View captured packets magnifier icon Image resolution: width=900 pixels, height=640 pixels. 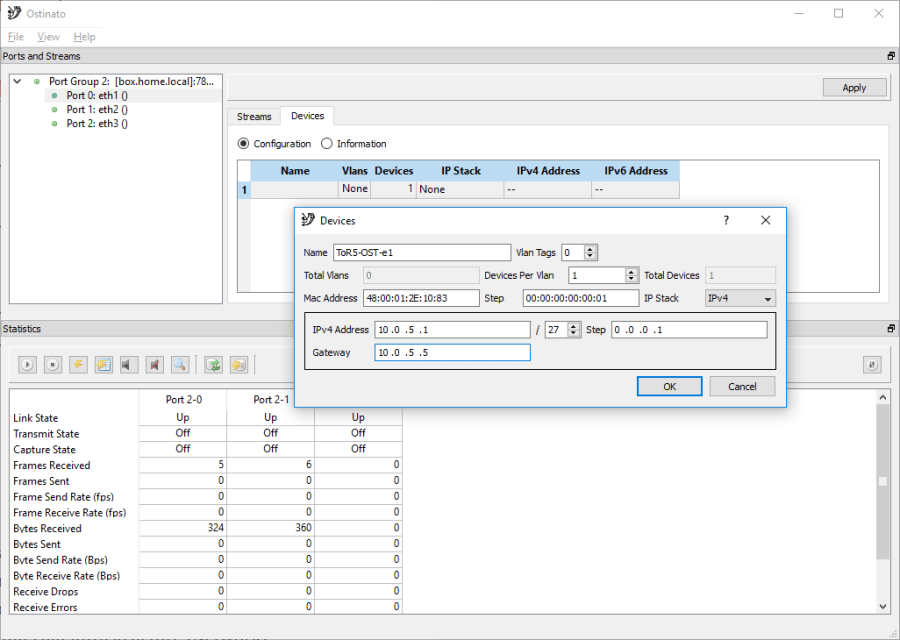pos(180,364)
